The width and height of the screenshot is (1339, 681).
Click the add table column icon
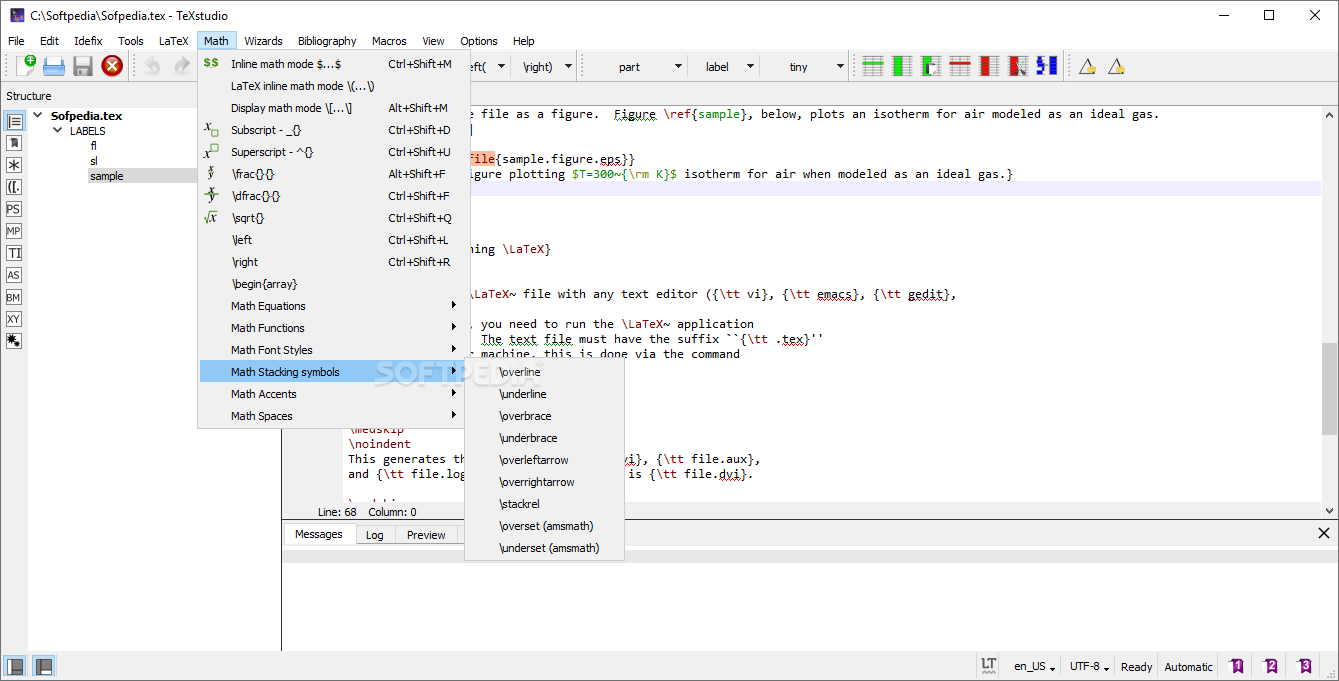coord(902,66)
